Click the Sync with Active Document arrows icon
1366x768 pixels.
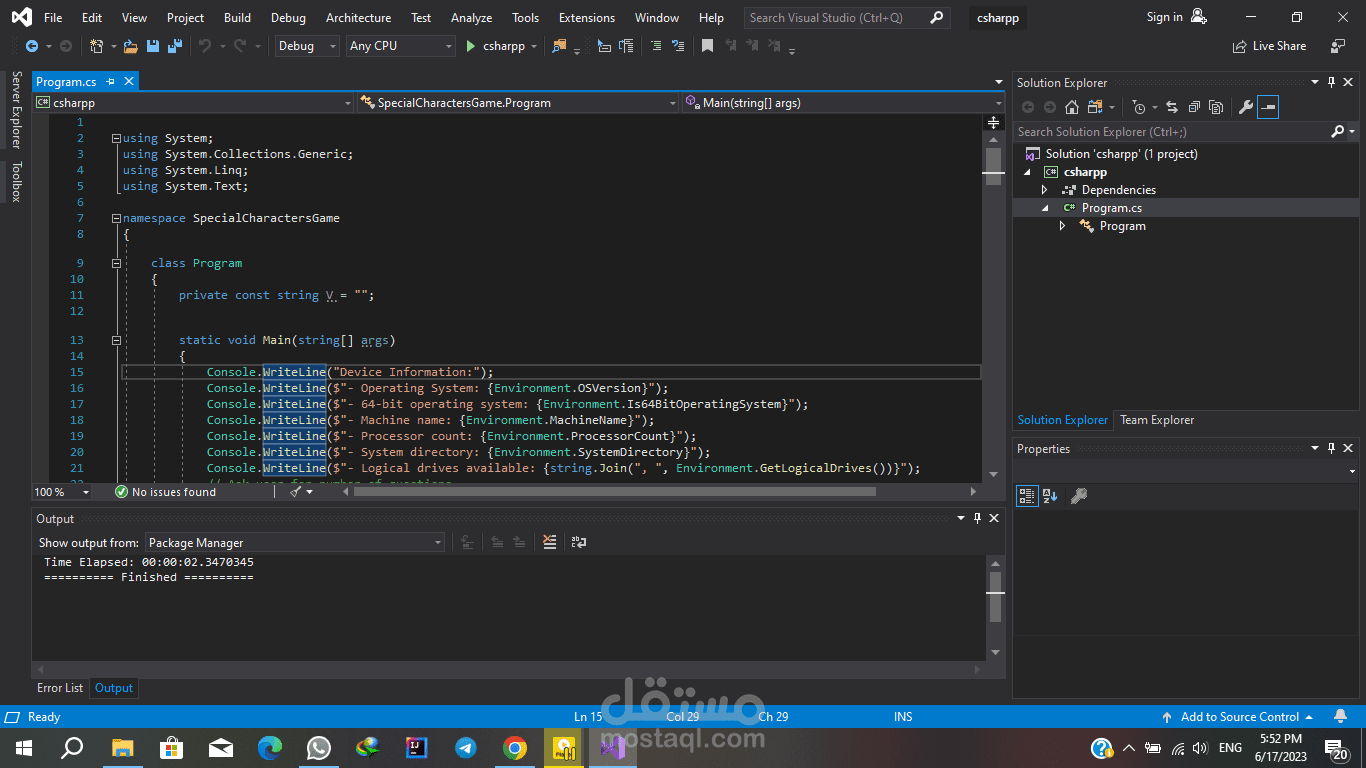pyautogui.click(x=1172, y=107)
